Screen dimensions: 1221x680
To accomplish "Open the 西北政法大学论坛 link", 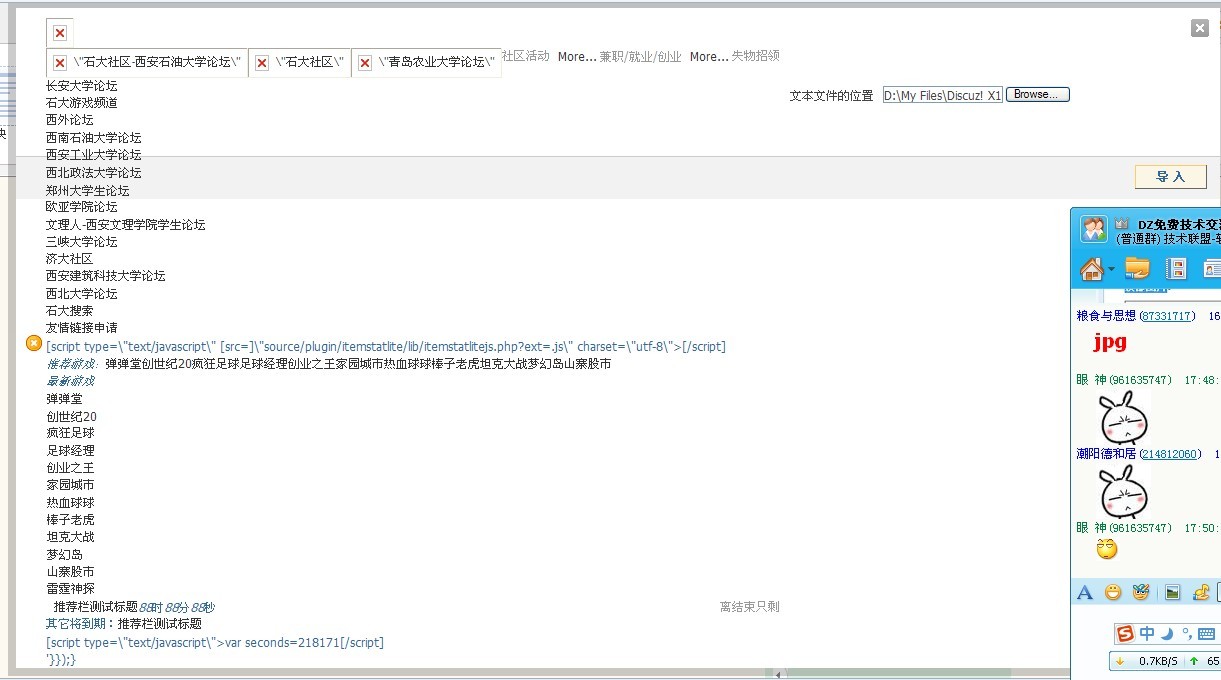I will [93, 173].
